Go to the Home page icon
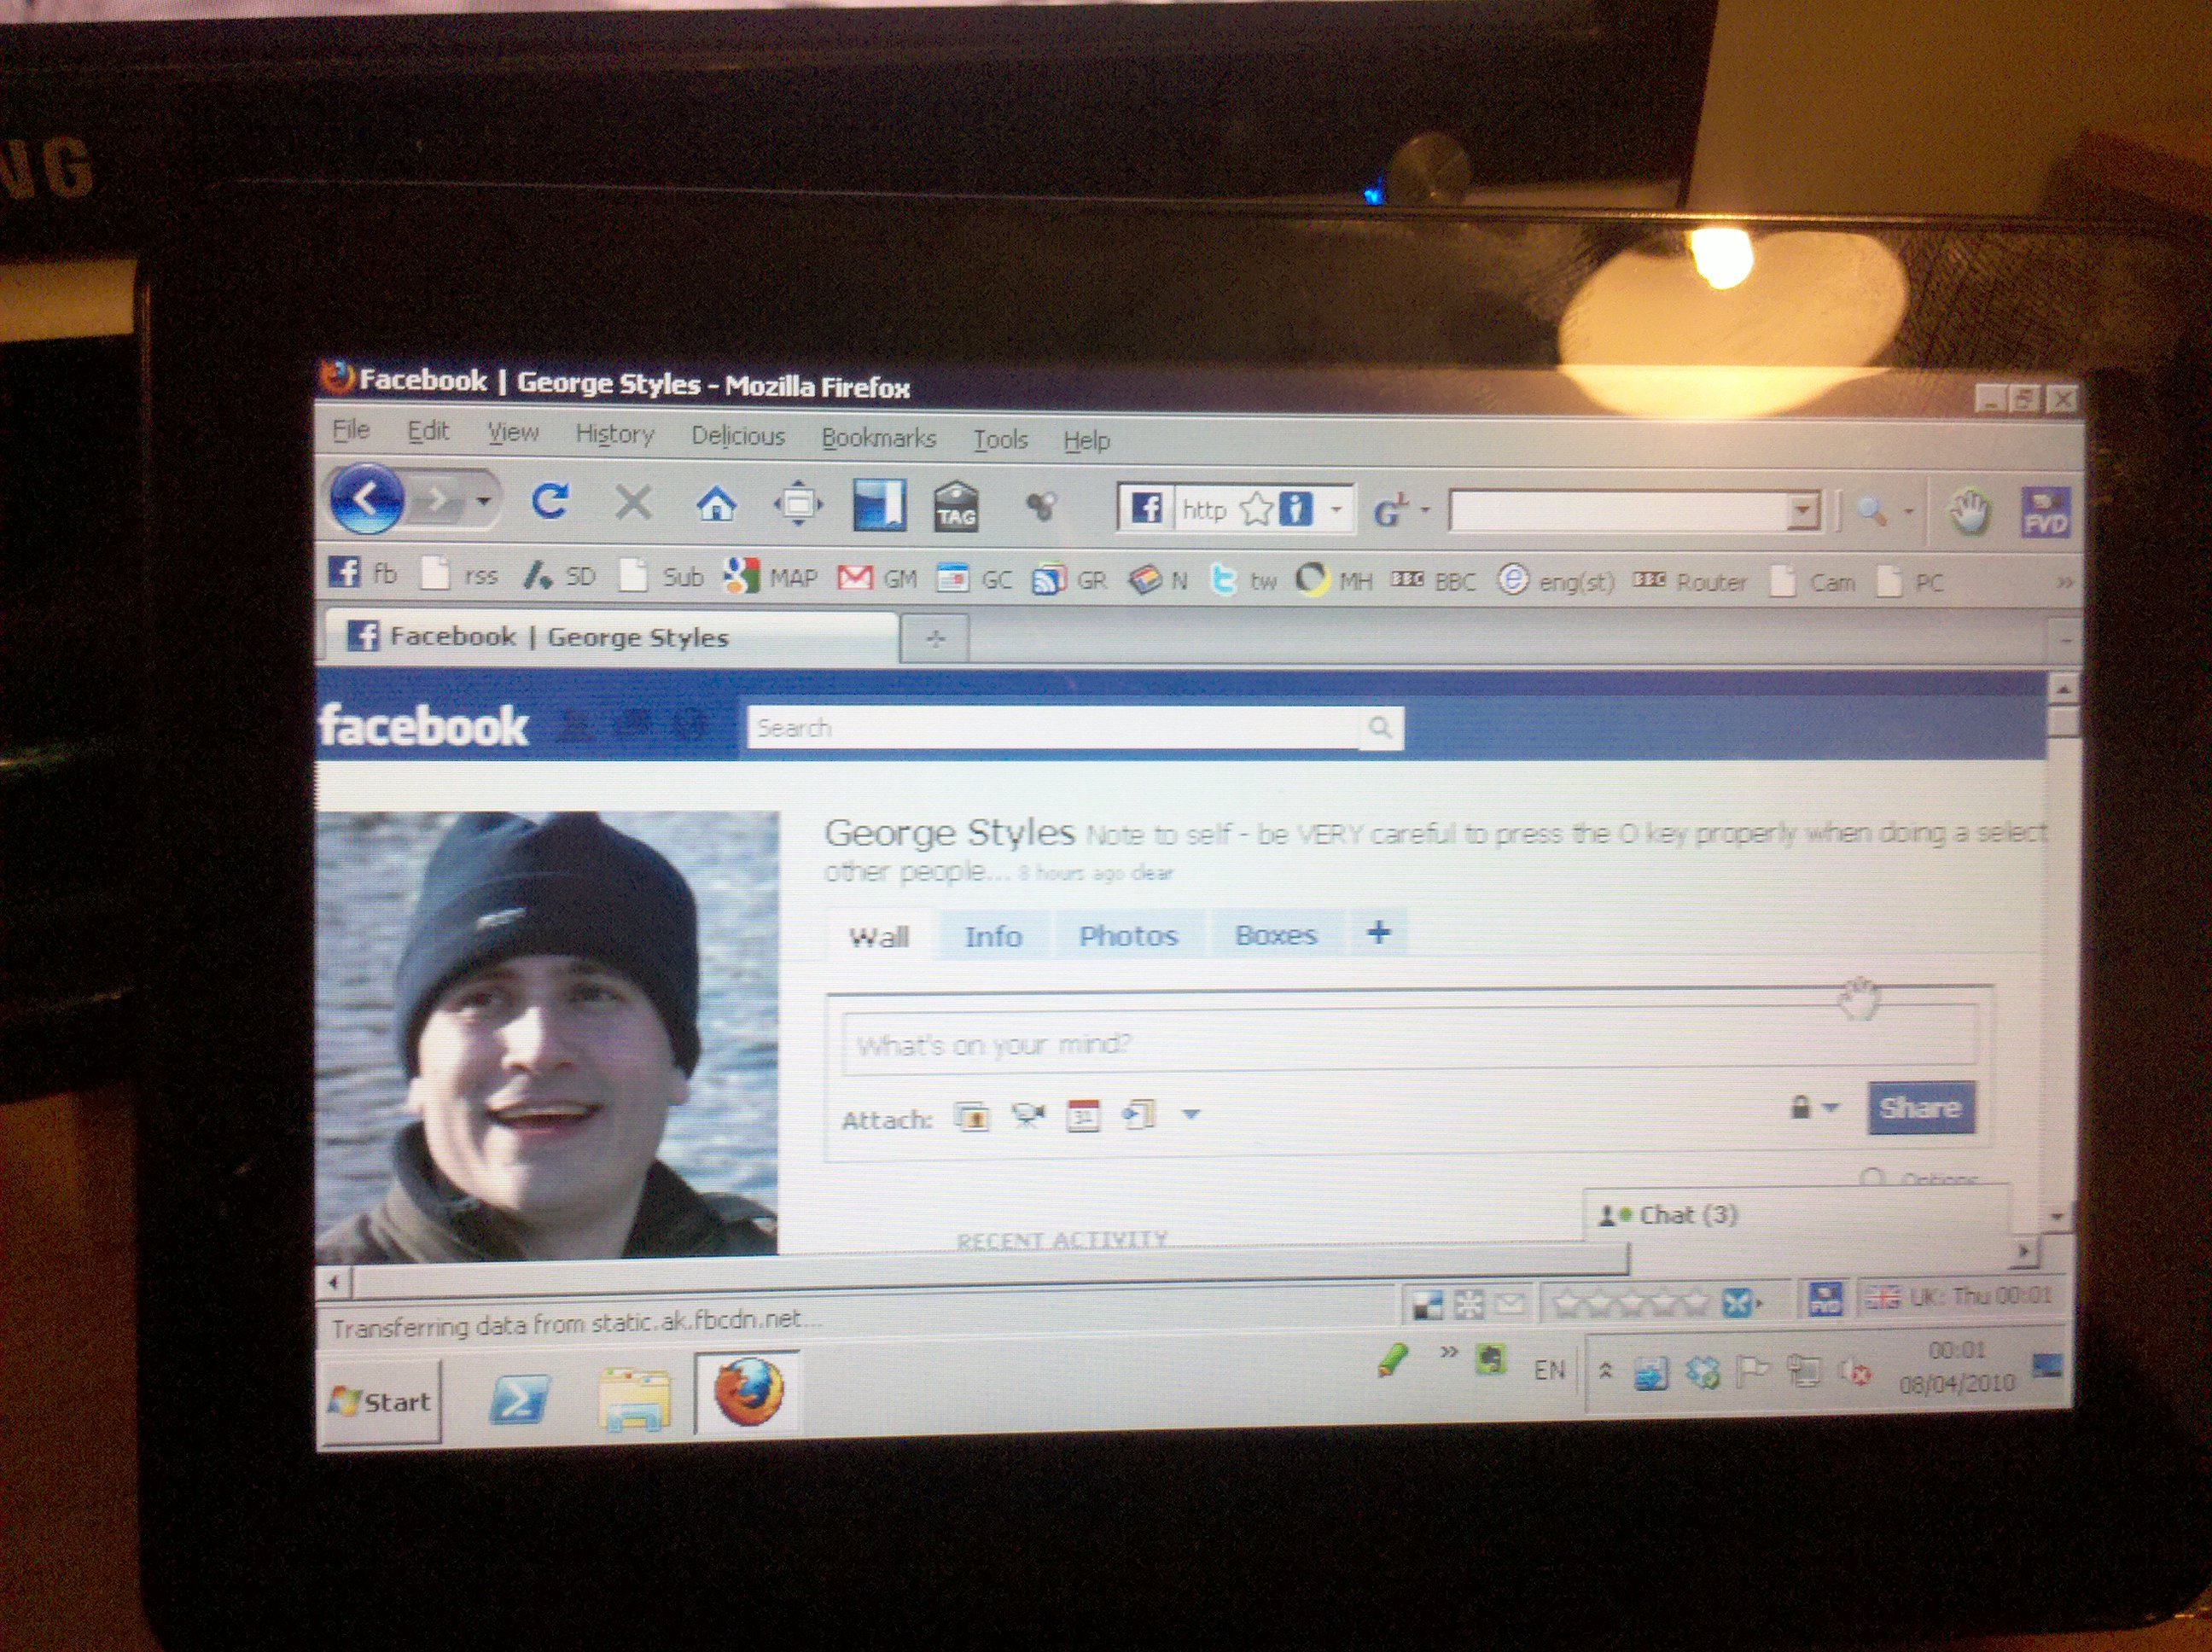 pos(716,504)
